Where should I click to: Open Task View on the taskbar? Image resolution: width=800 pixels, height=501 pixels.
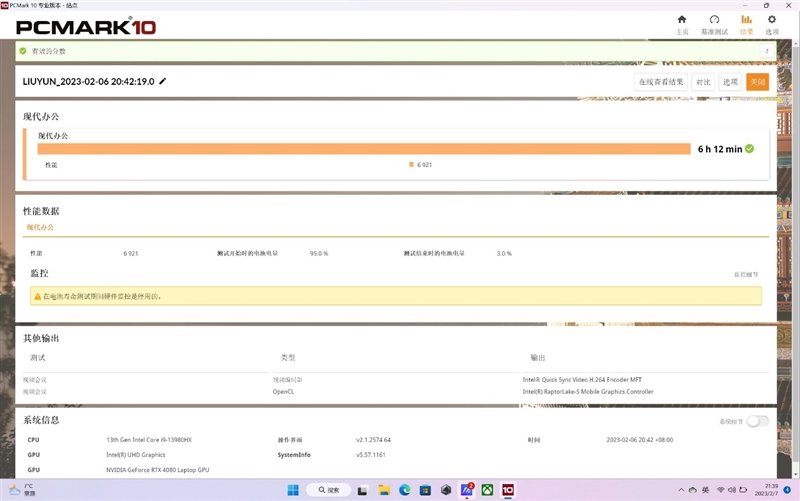pyautogui.click(x=362, y=490)
